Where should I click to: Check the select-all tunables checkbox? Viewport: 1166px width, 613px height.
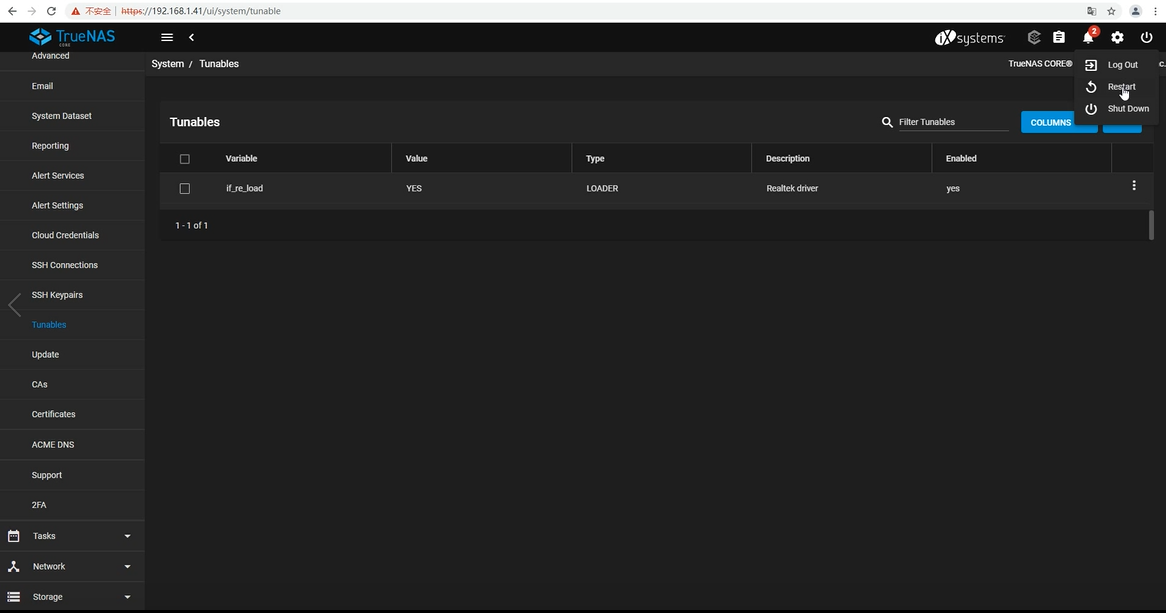[x=184, y=159]
